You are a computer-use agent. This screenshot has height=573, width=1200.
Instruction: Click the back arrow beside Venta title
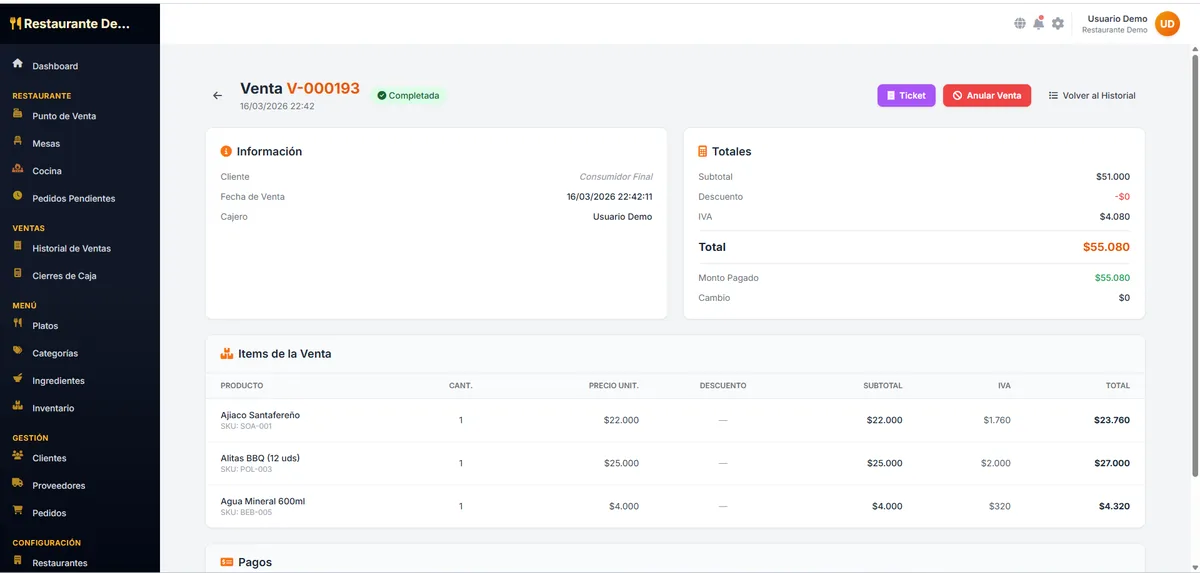[x=217, y=96]
